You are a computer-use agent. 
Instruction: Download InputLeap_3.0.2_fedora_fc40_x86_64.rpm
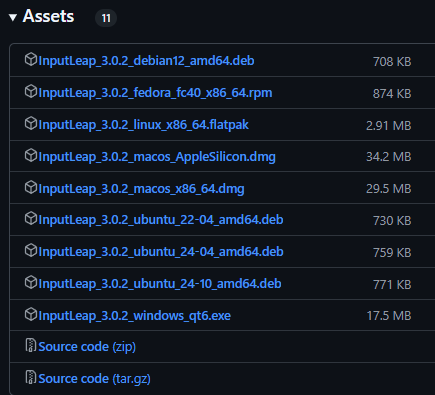click(x=155, y=93)
